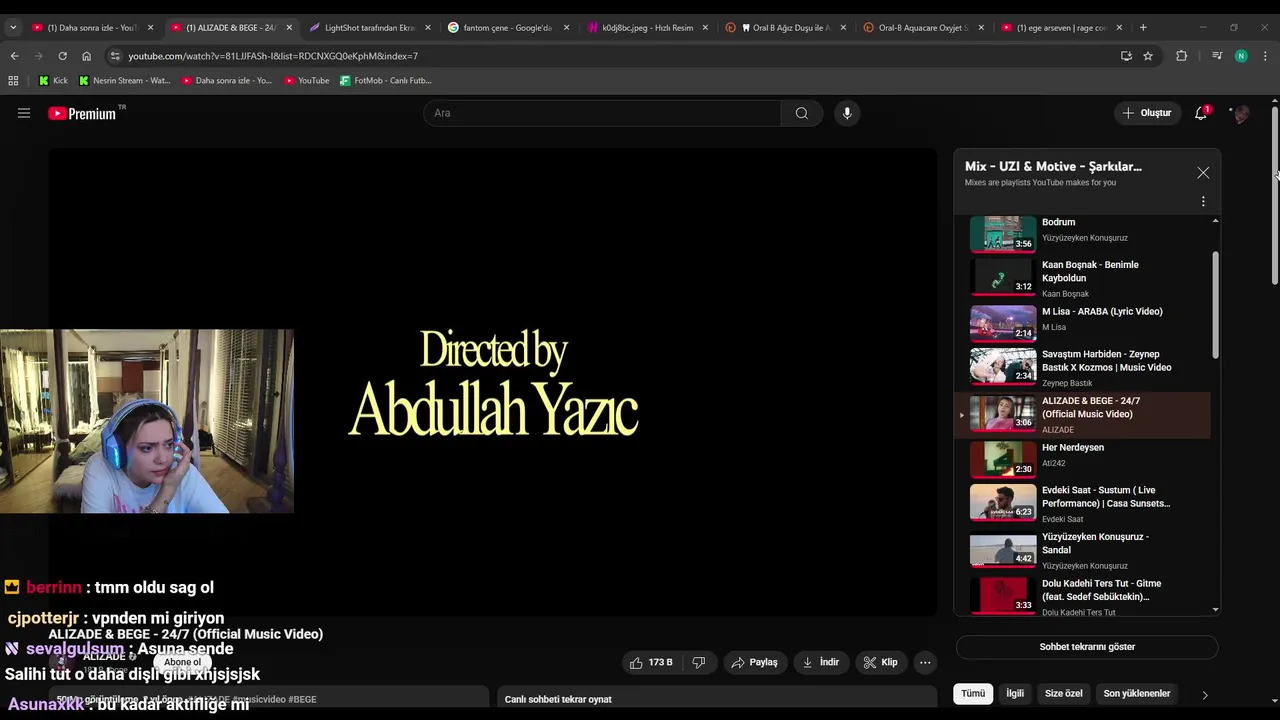Click the address bar URL
1280x720 pixels.
coord(273,56)
